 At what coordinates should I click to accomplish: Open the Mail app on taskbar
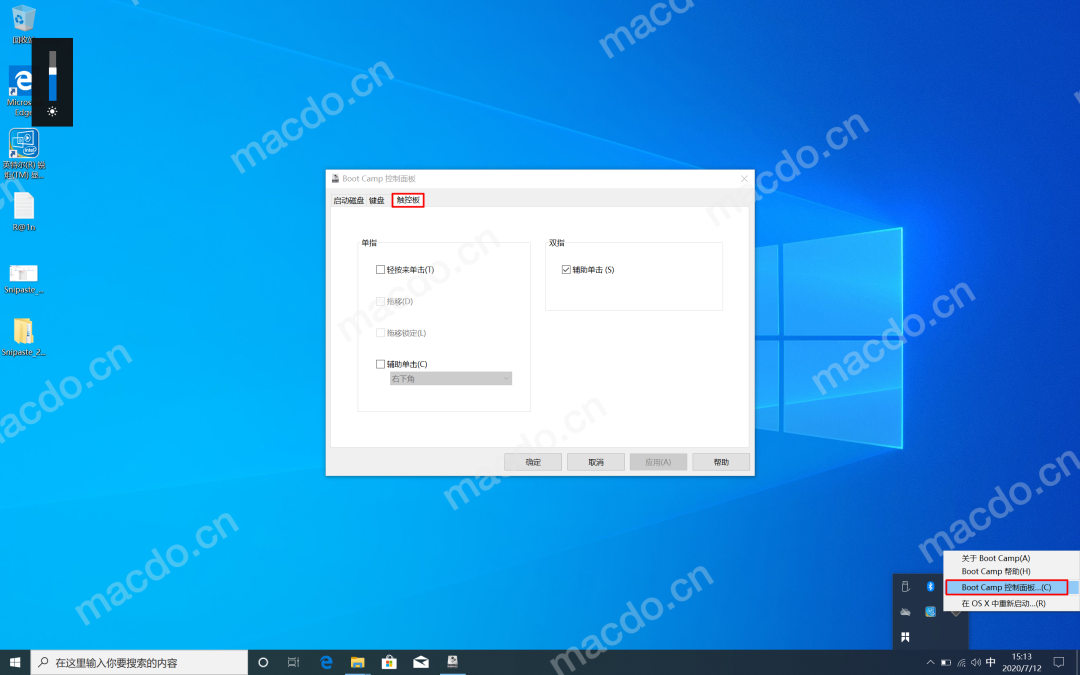[x=421, y=662]
